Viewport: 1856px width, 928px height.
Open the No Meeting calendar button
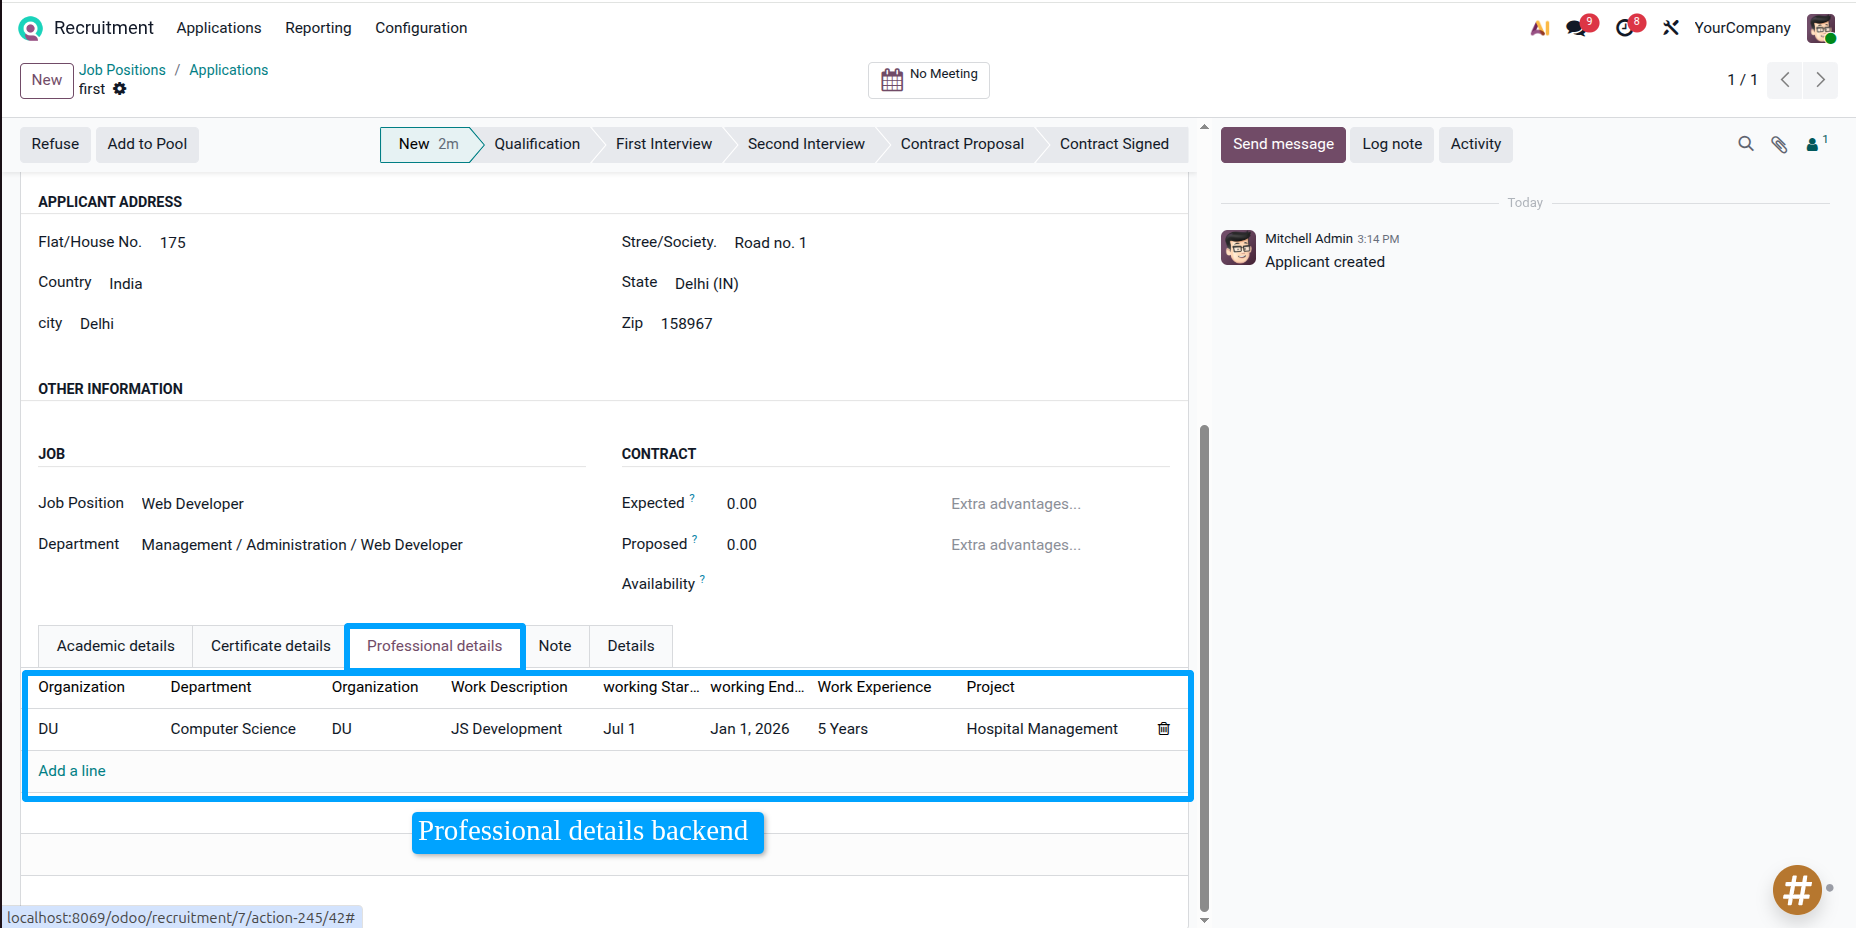point(928,80)
